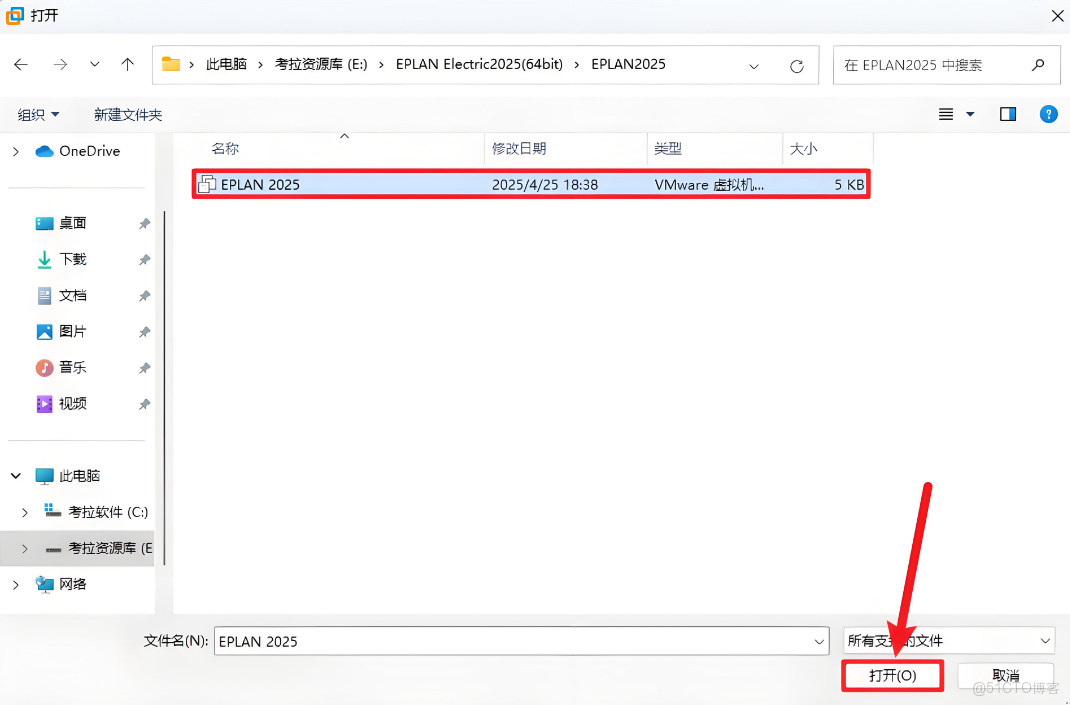The width and height of the screenshot is (1070, 705).
Task: Click inside the EPLAN2025 search box
Action: 940,64
